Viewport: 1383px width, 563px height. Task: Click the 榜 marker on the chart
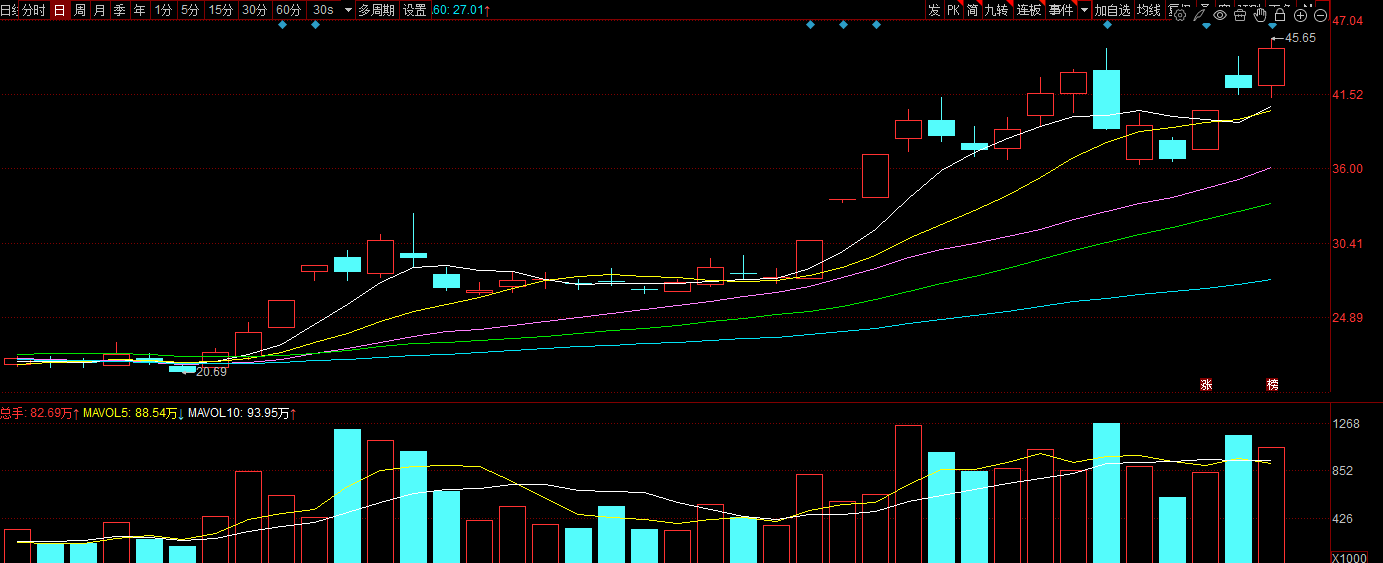[x=1272, y=384]
